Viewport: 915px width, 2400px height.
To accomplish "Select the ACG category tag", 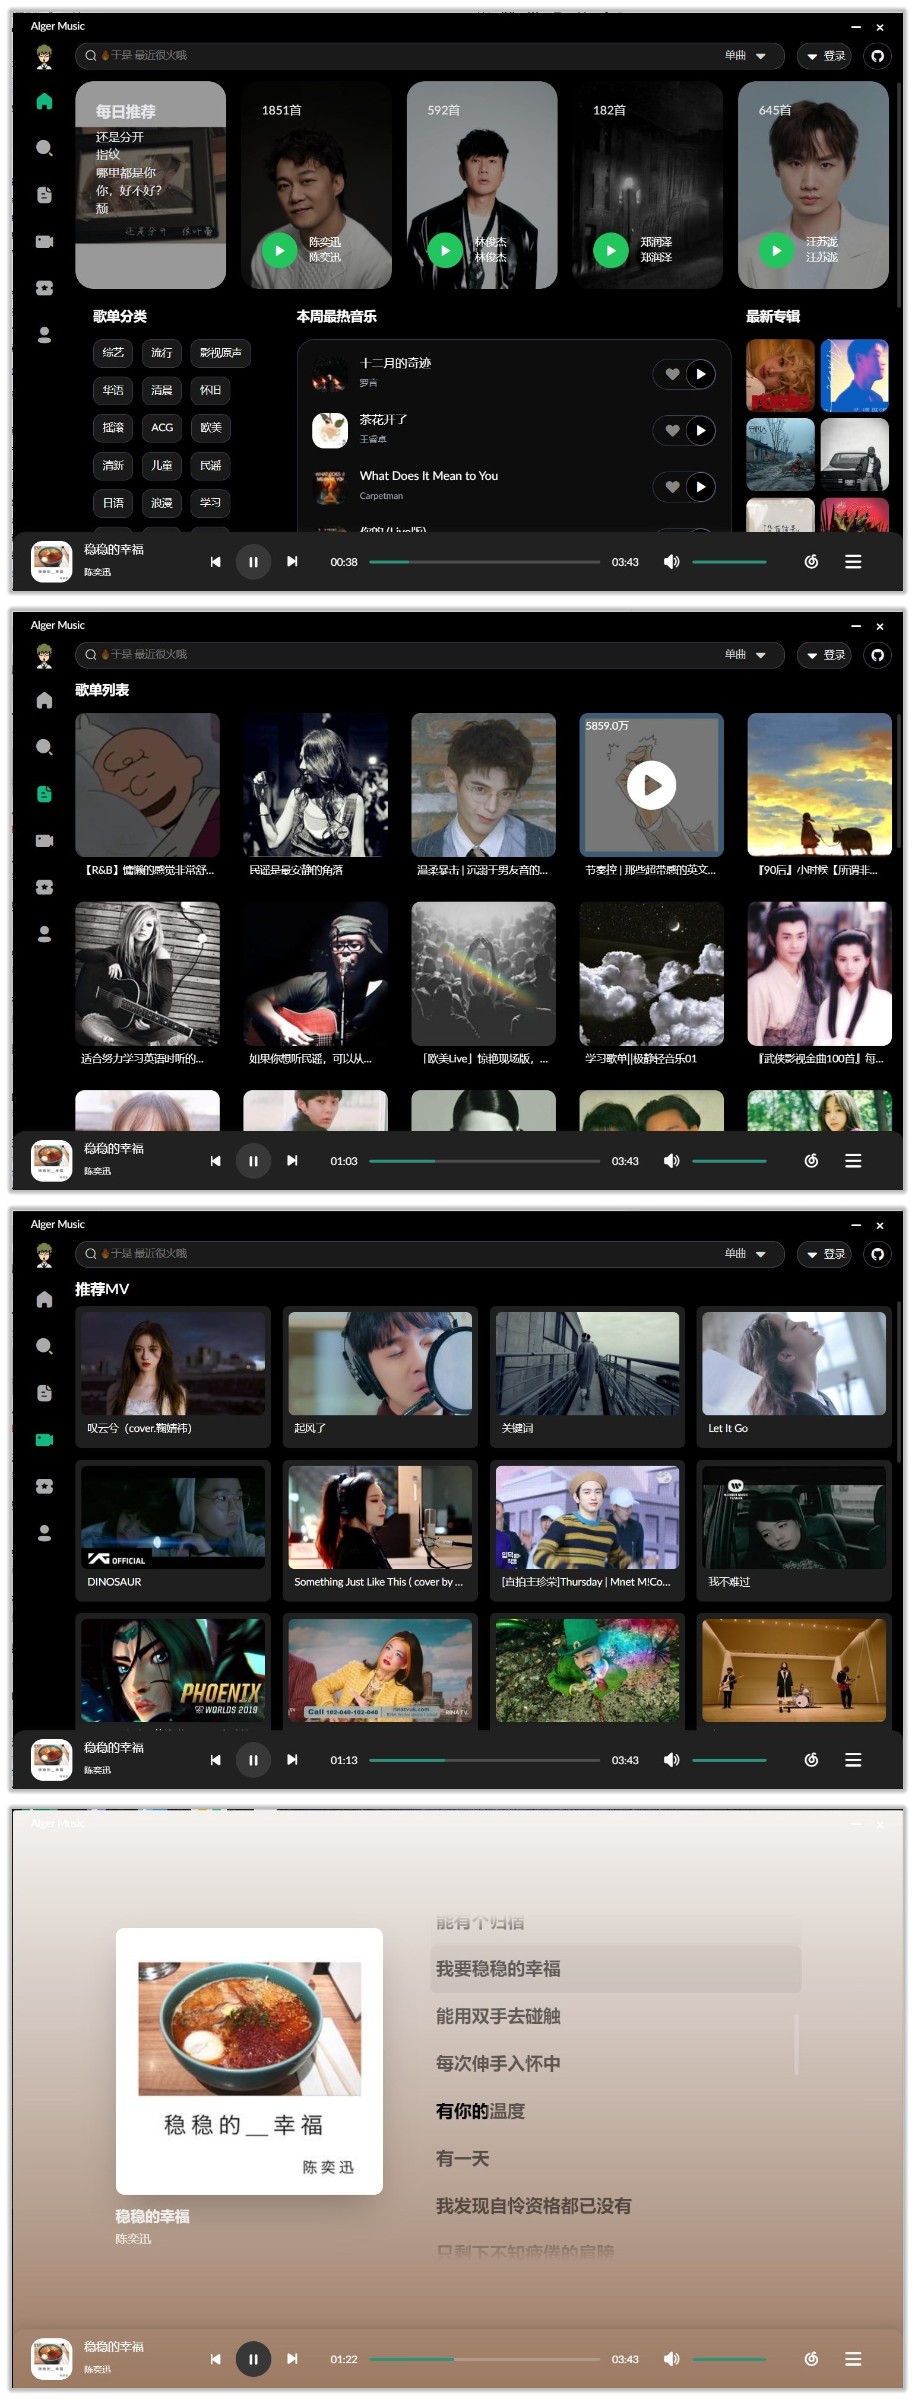I will 162,428.
